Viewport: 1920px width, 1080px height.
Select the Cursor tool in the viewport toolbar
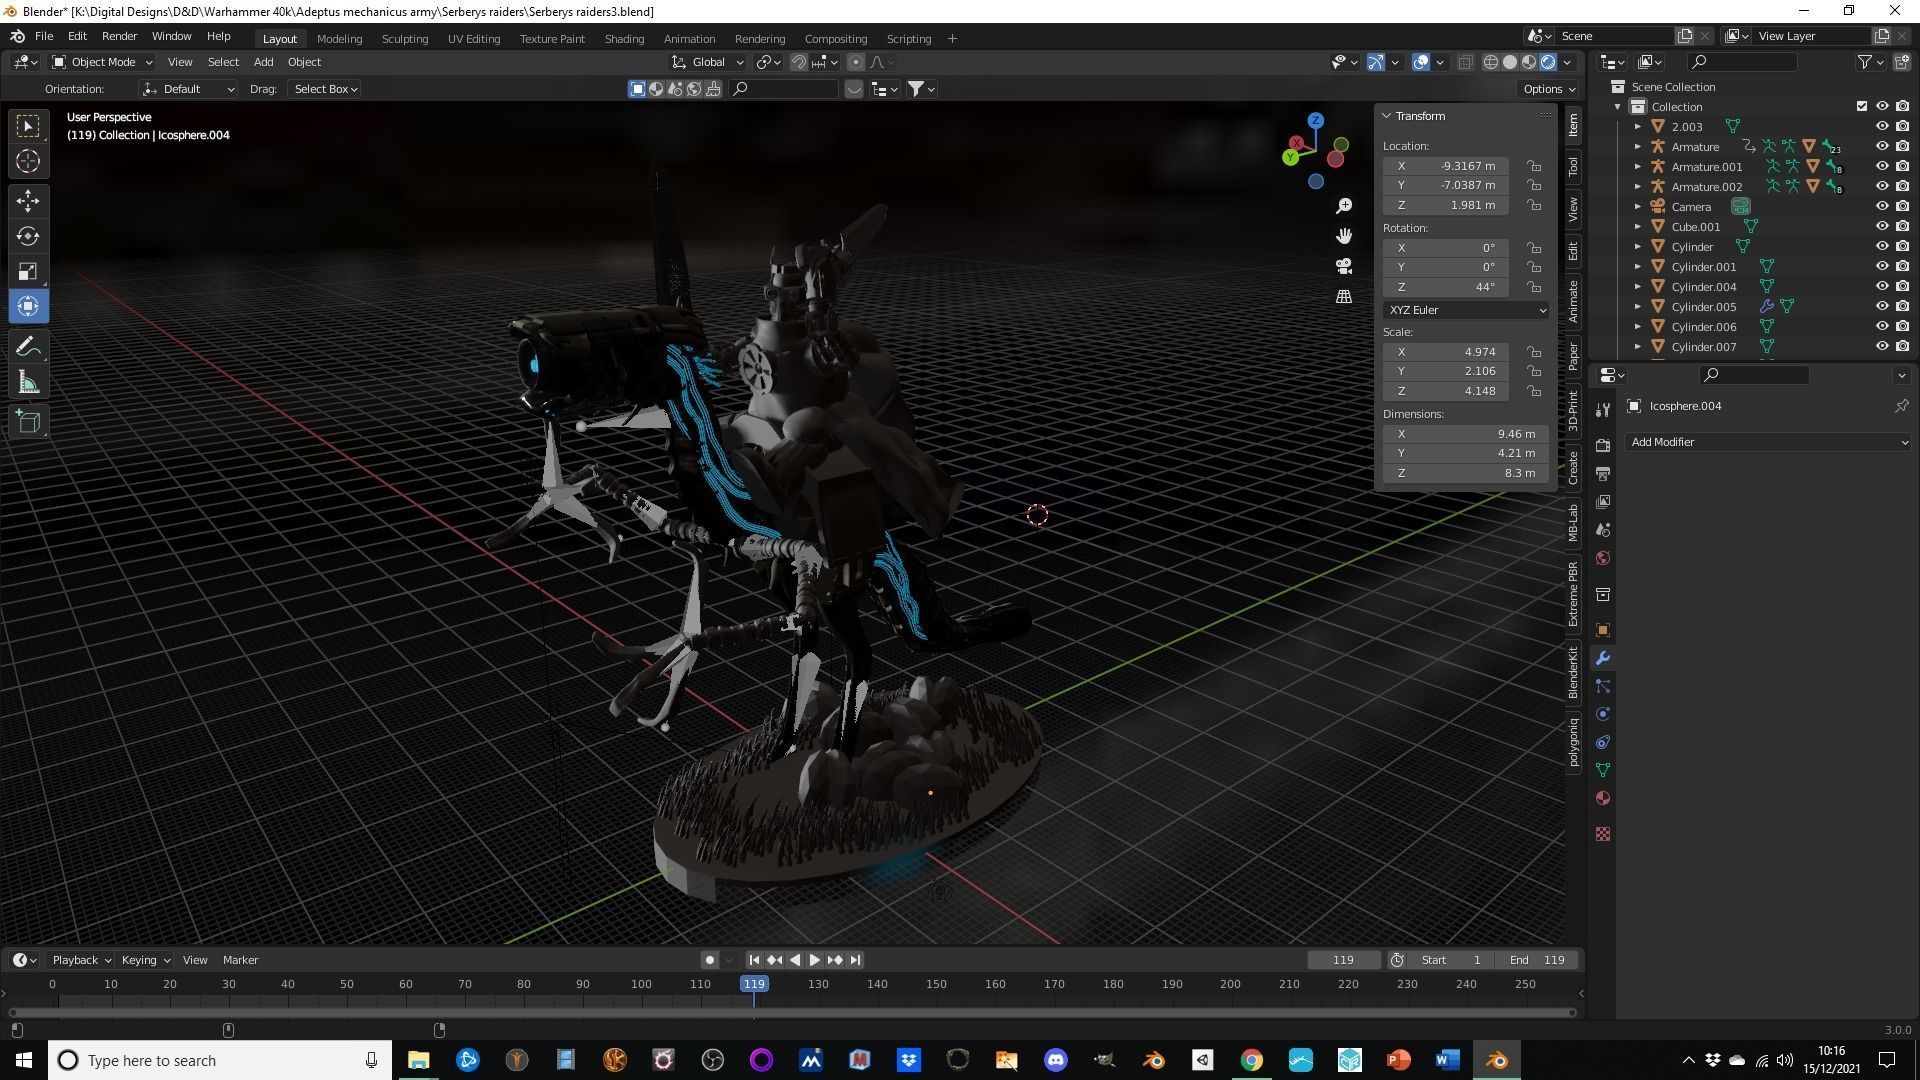coord(28,161)
